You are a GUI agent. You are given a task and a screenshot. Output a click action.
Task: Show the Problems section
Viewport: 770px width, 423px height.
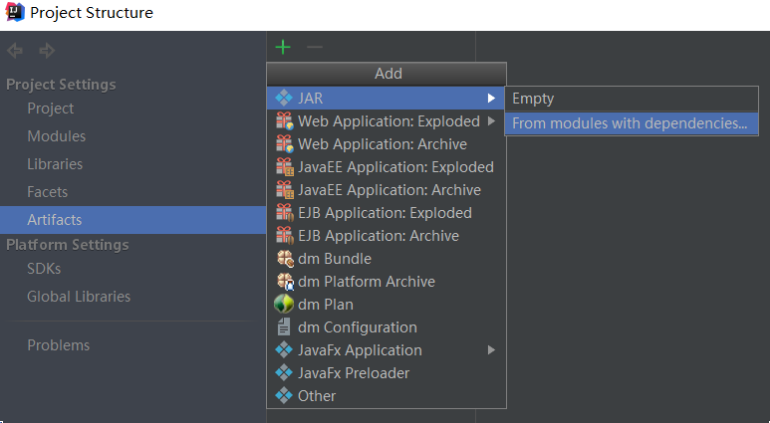[58, 345]
